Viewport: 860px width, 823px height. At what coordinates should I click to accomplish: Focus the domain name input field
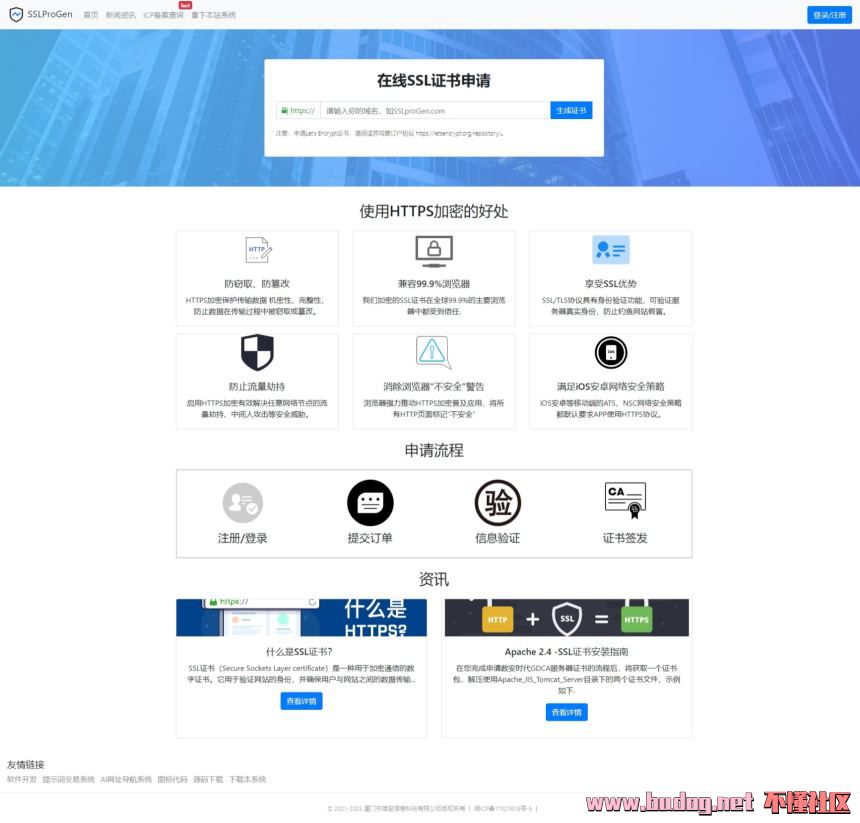pos(435,111)
